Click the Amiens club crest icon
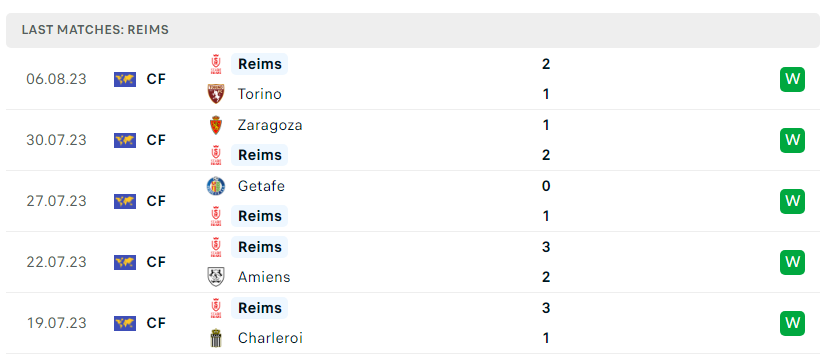The width and height of the screenshot is (826, 363). coord(216,277)
